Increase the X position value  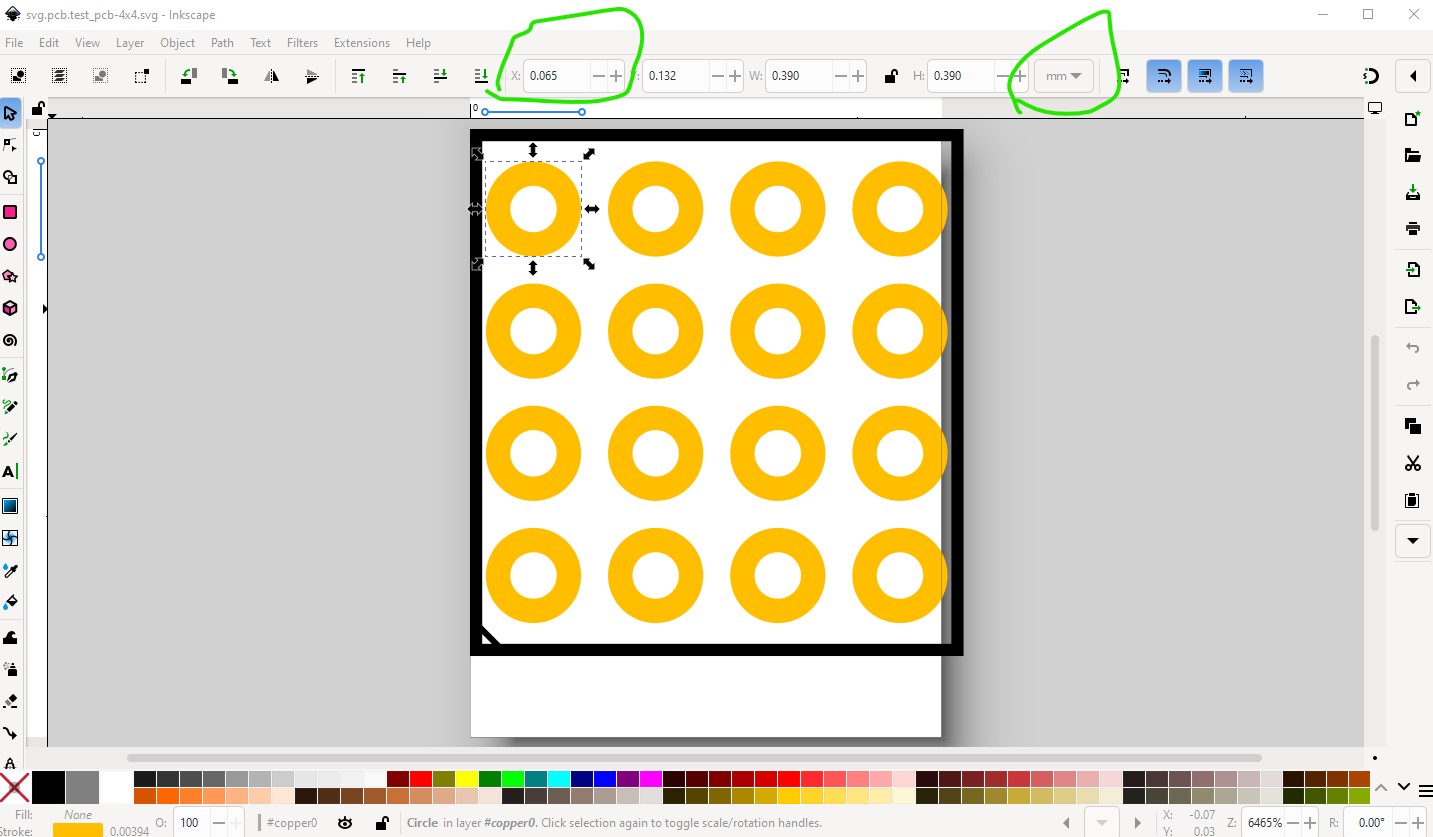point(616,76)
